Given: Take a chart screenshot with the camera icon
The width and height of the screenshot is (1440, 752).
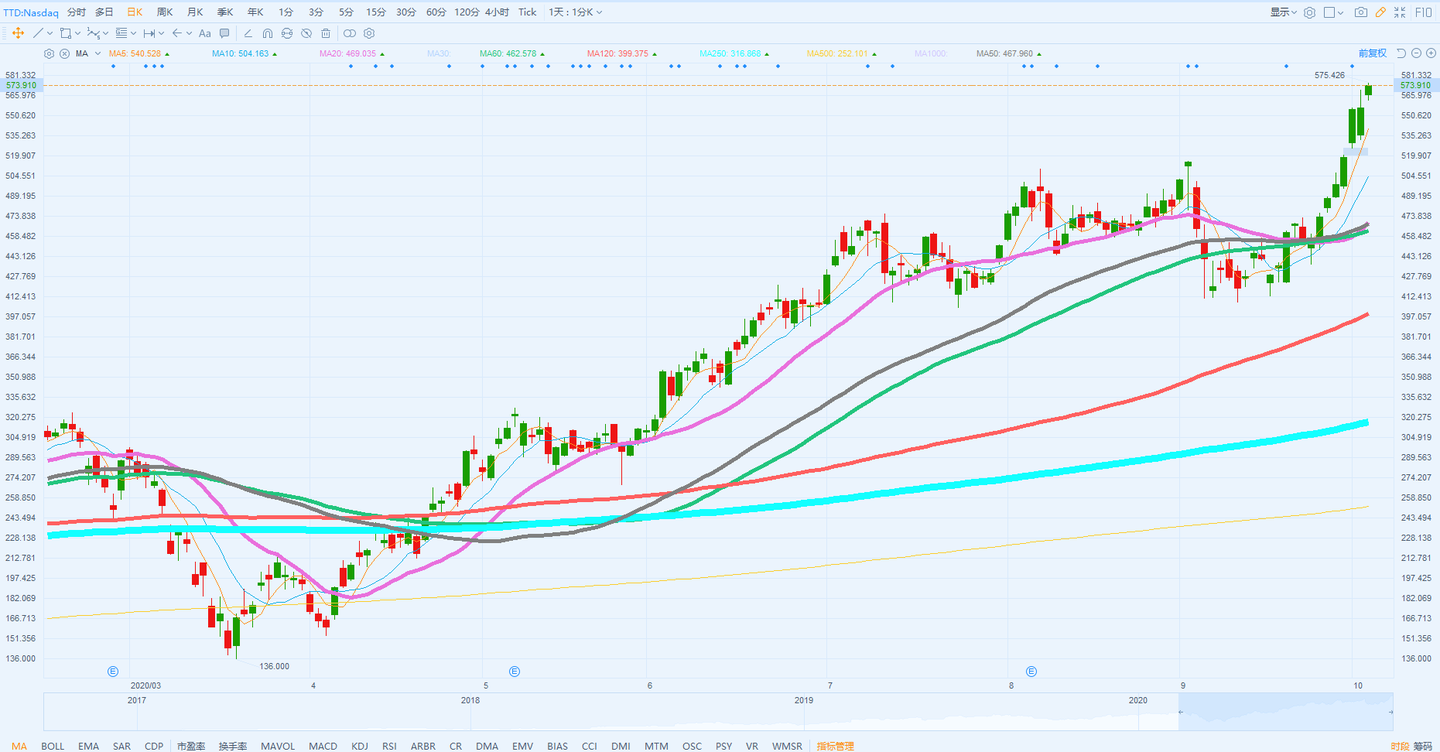Looking at the screenshot, I should tap(1361, 12).
